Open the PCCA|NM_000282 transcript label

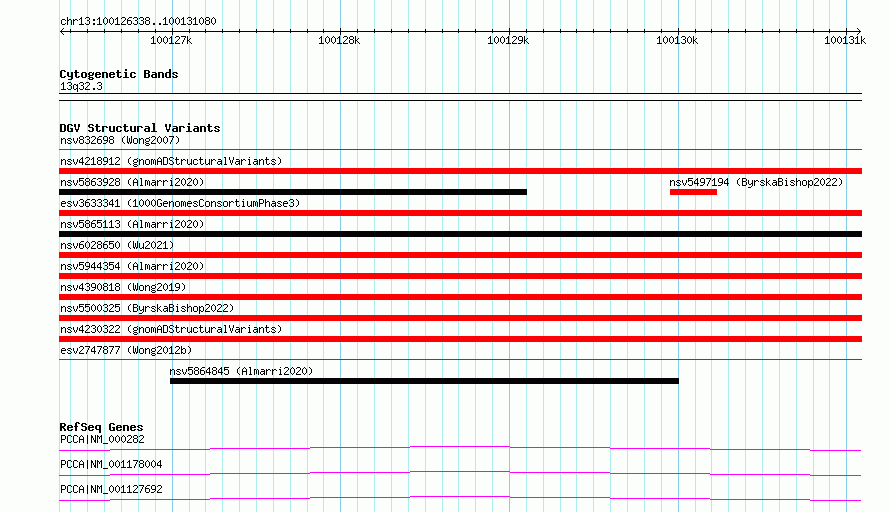102,439
